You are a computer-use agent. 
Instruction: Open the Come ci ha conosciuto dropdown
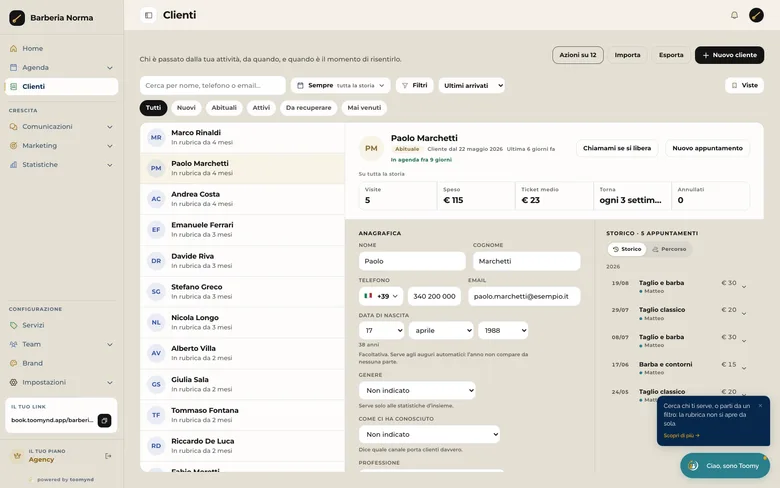pos(429,434)
